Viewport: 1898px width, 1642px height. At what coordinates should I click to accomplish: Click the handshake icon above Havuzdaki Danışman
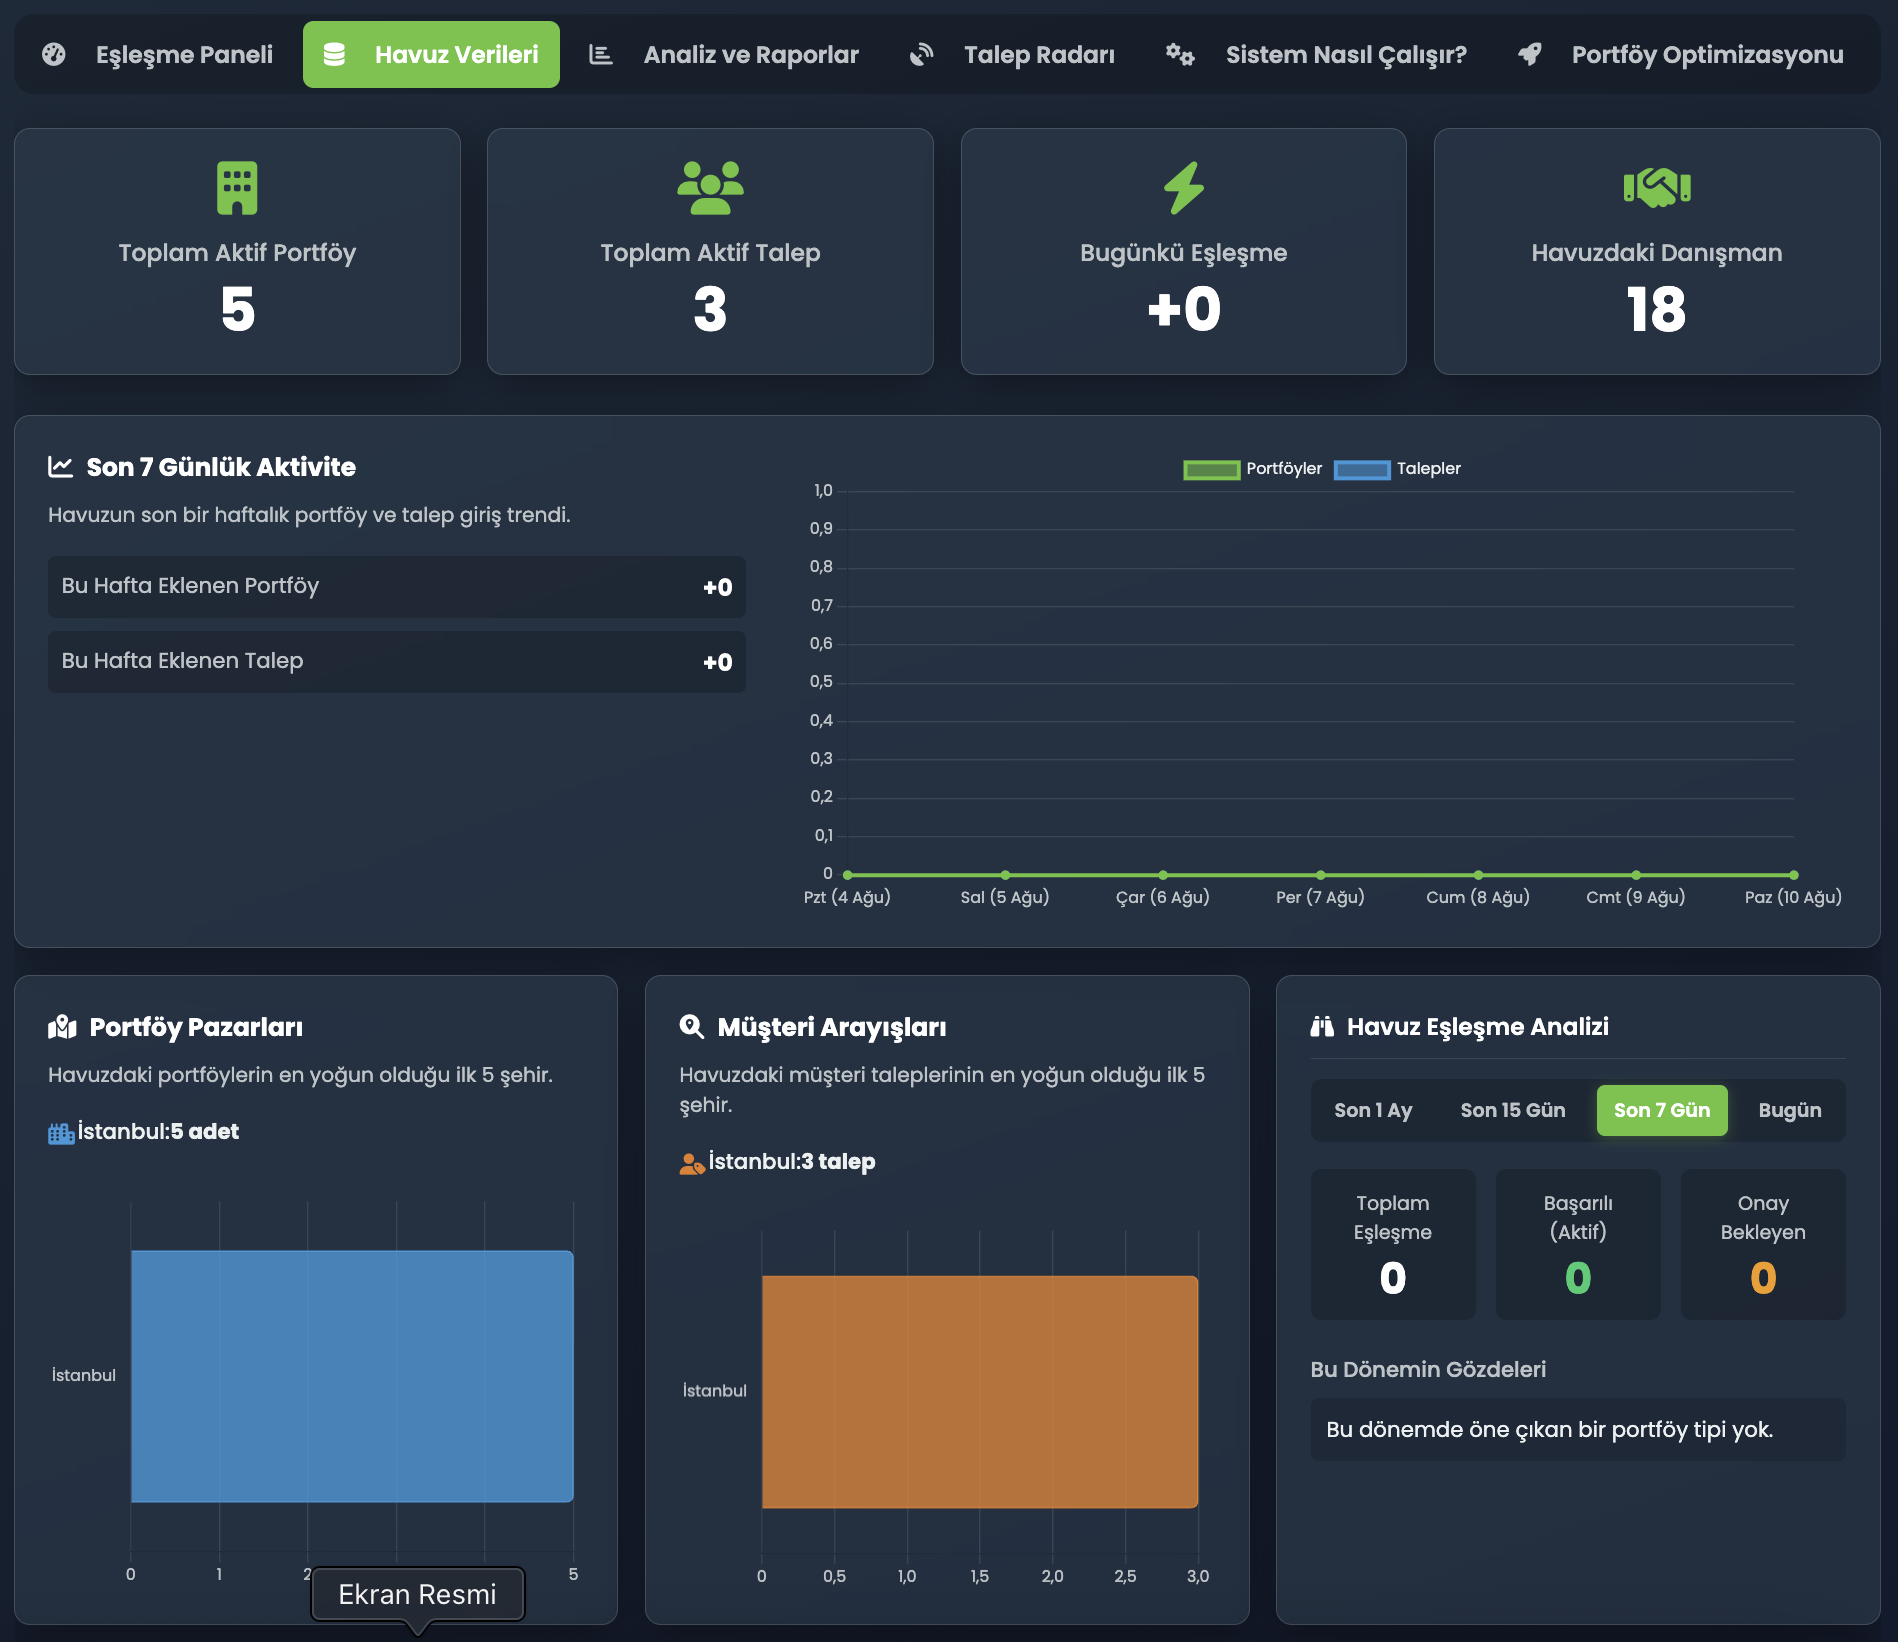(x=1656, y=187)
